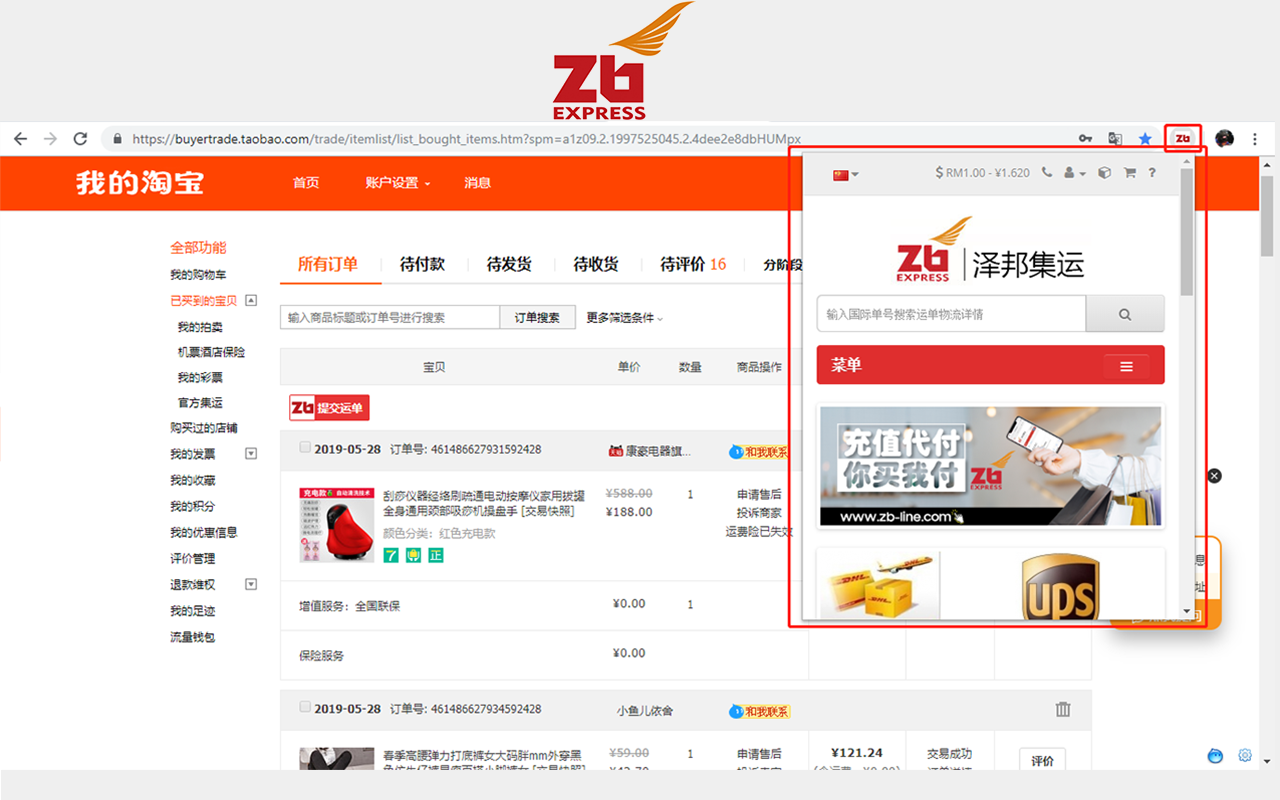
Task: Click the parcel box icon in the popup
Action: tap(1104, 172)
